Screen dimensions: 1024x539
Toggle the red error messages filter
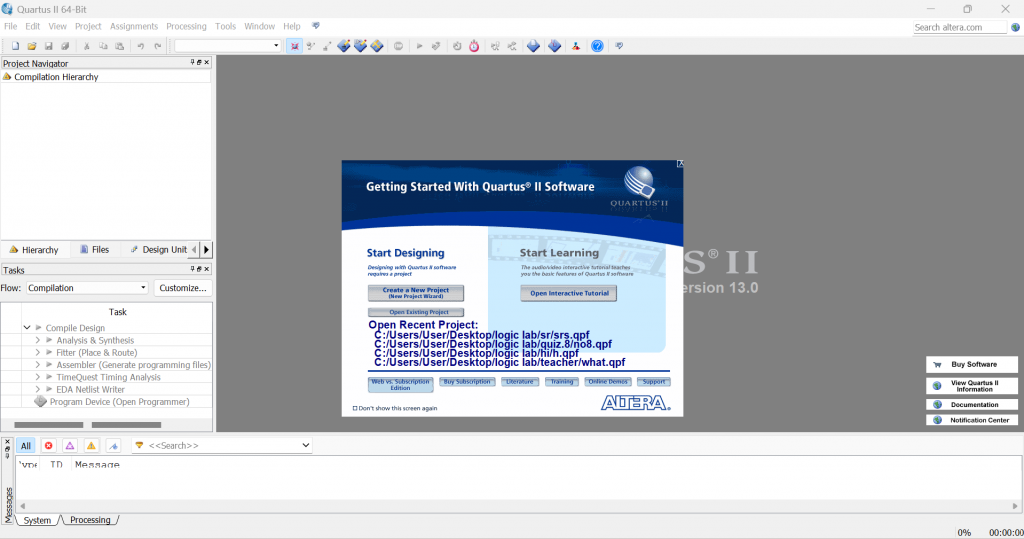pos(48,446)
